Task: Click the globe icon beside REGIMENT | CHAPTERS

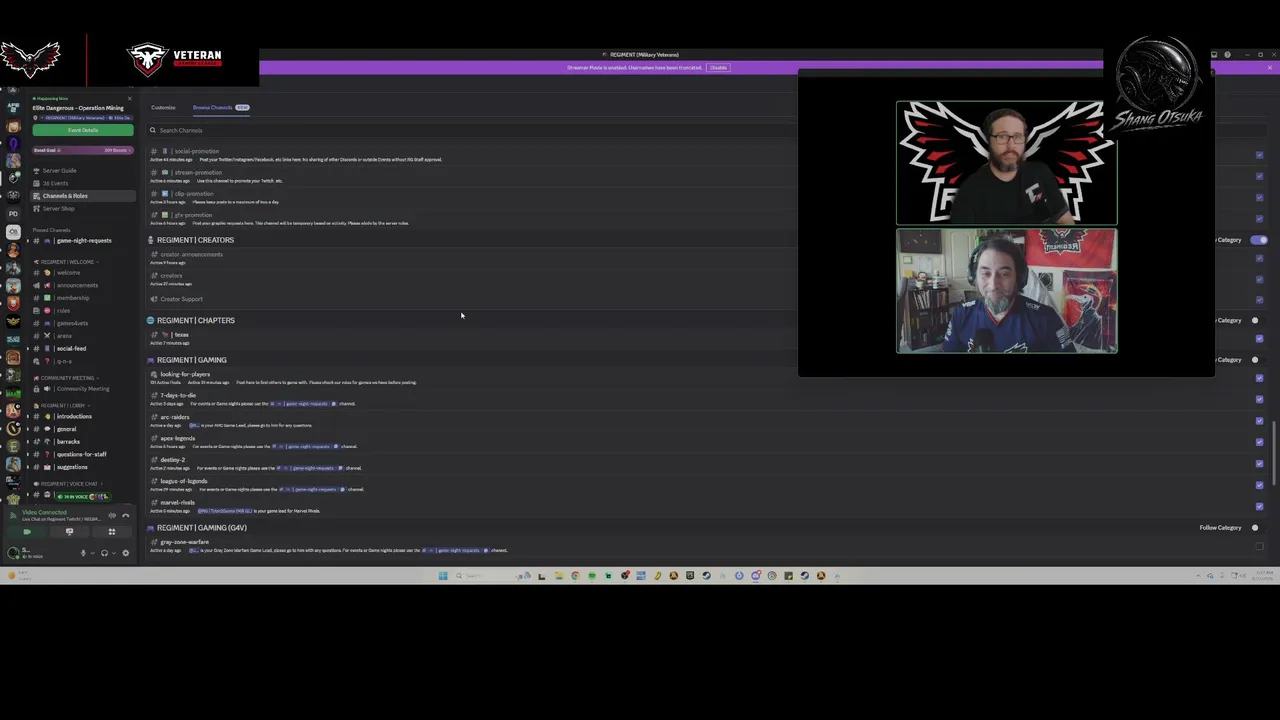Action: (x=151, y=320)
